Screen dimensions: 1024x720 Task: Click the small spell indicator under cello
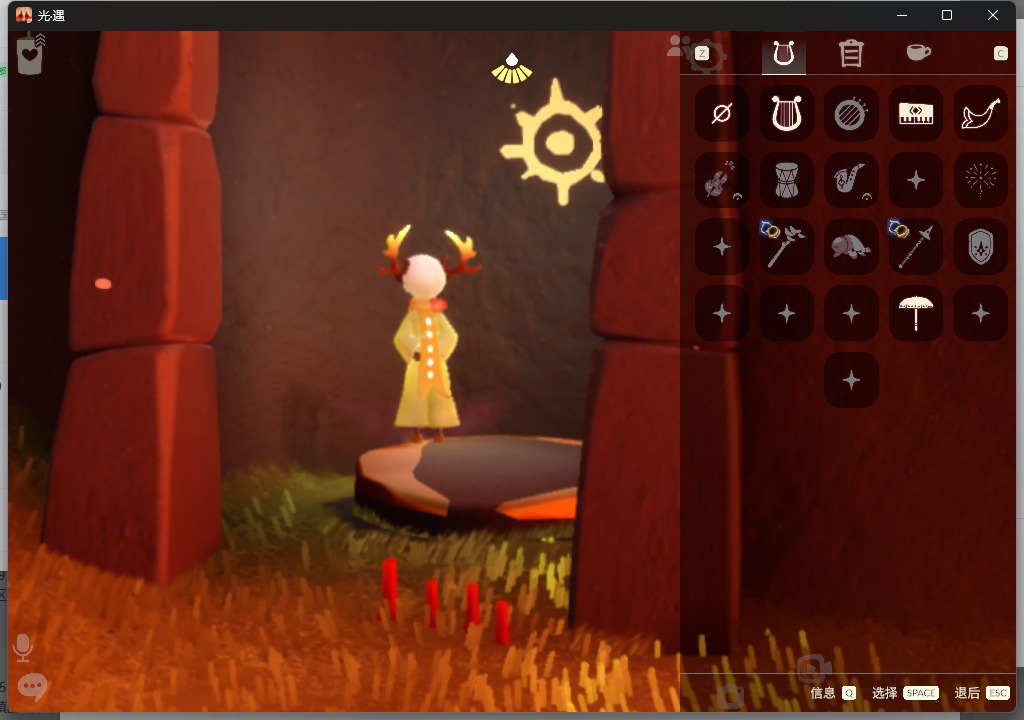coord(737,197)
